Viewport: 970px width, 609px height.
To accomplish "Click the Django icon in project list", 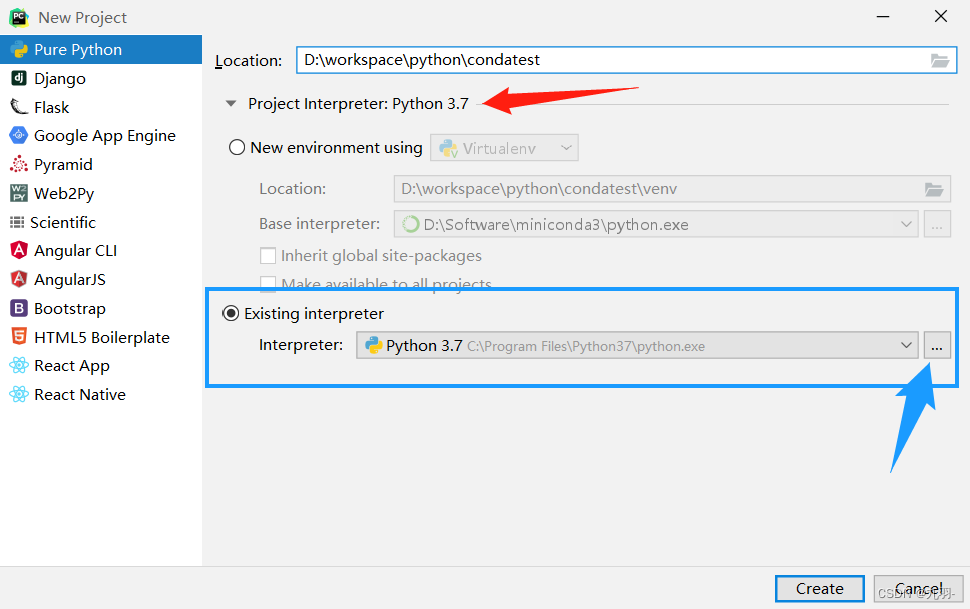I will pyautogui.click(x=19, y=78).
